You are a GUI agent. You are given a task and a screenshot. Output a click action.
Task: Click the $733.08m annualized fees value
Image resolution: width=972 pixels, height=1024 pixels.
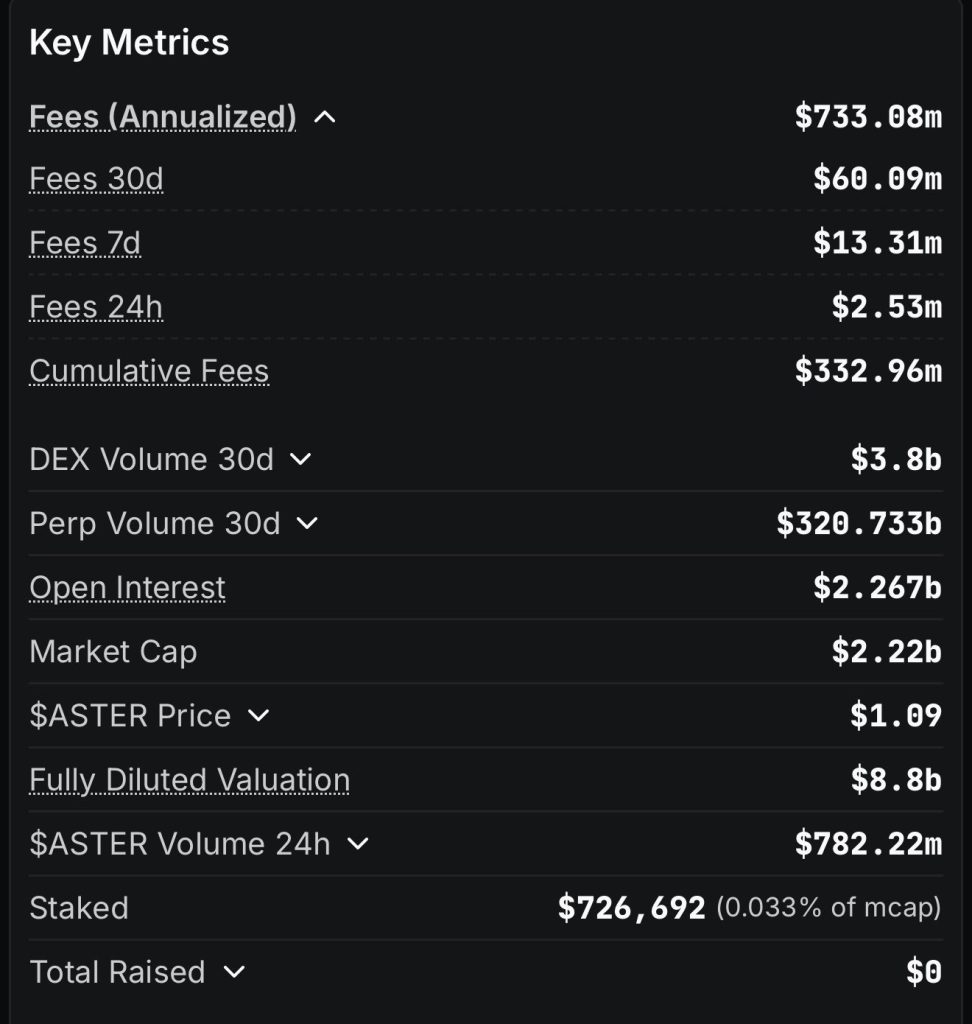(x=868, y=117)
